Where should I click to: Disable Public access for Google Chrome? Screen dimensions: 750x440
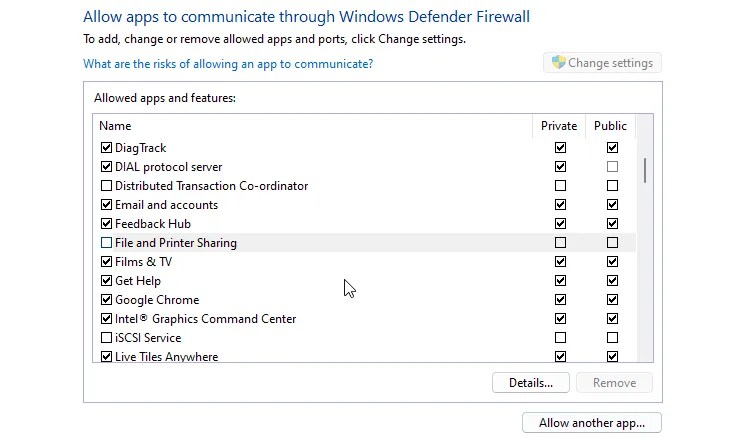point(612,300)
